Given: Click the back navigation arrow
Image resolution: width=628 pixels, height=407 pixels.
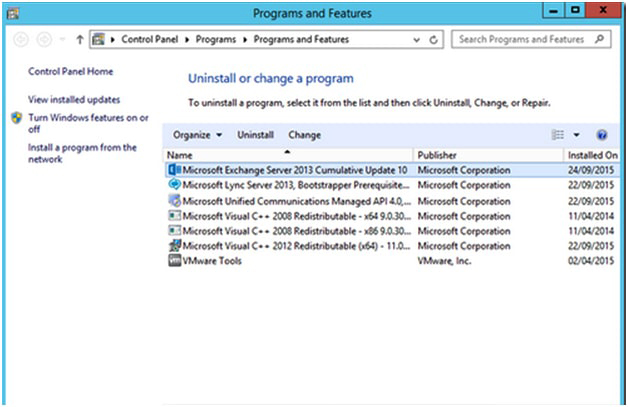Looking at the screenshot, I should click(x=21, y=39).
